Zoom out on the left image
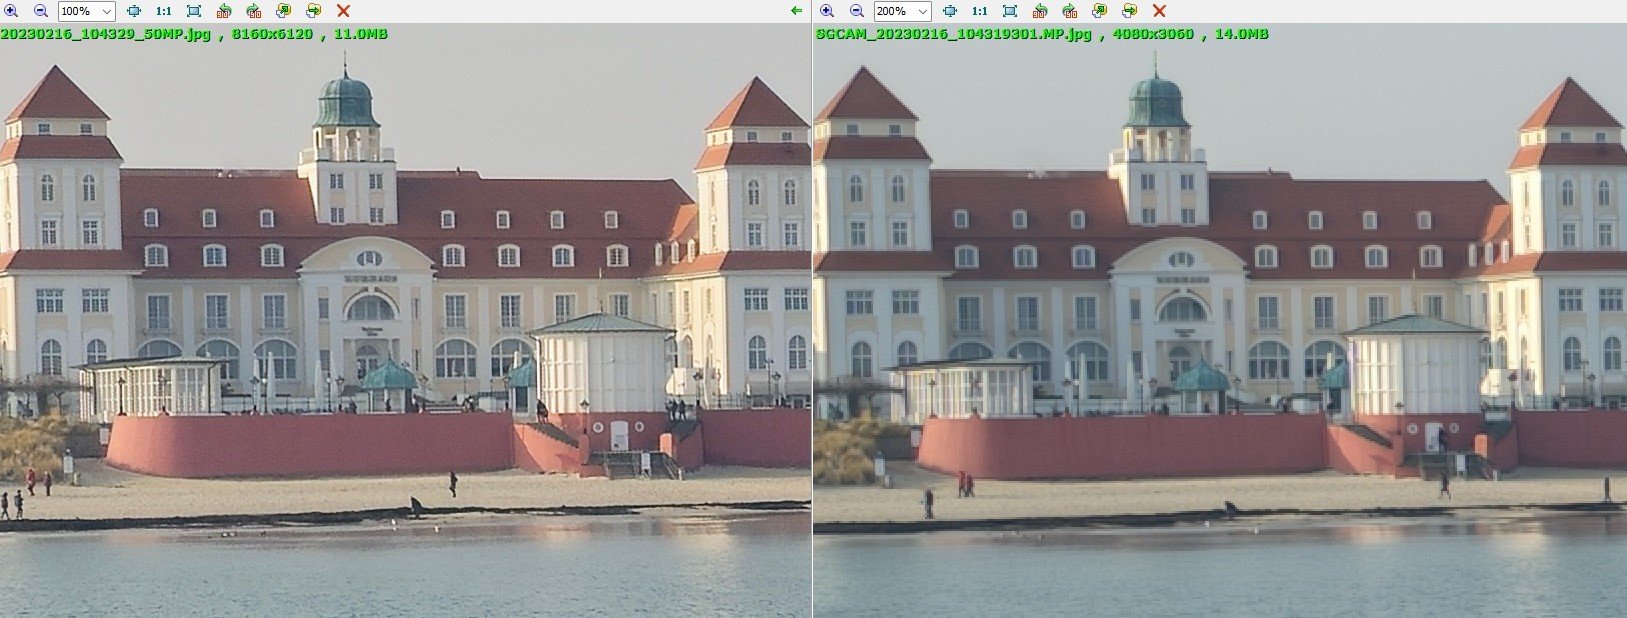Screen dimensions: 1627x618 coord(41,11)
